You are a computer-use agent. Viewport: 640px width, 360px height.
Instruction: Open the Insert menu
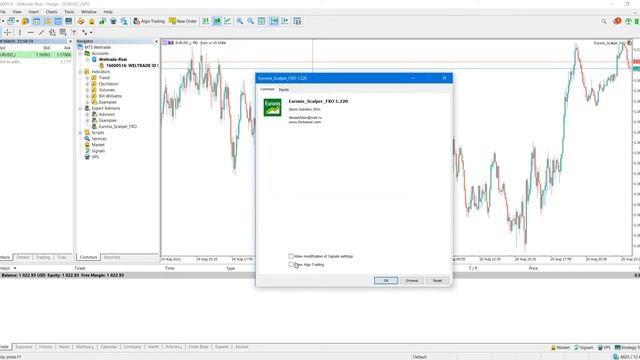[33, 12]
